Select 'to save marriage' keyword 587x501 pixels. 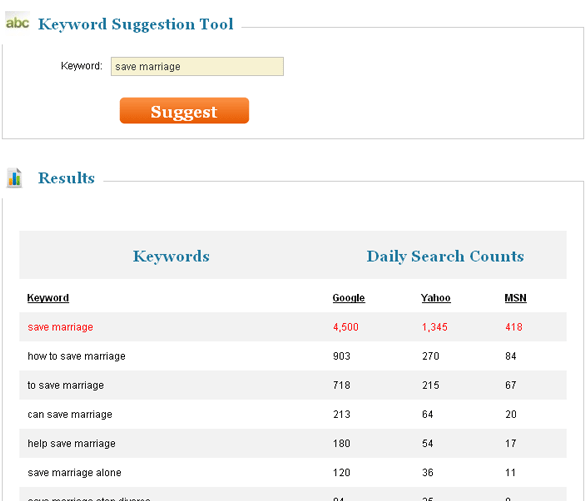tap(66, 385)
